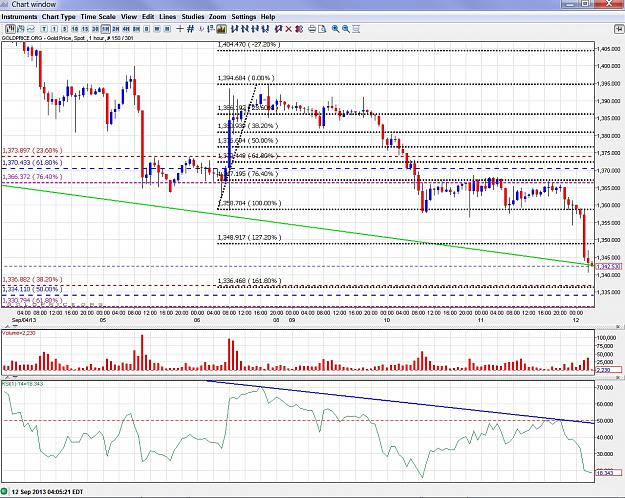625x498 pixels.
Task: Toggle the 1H timeframe button
Action: coord(106,29)
